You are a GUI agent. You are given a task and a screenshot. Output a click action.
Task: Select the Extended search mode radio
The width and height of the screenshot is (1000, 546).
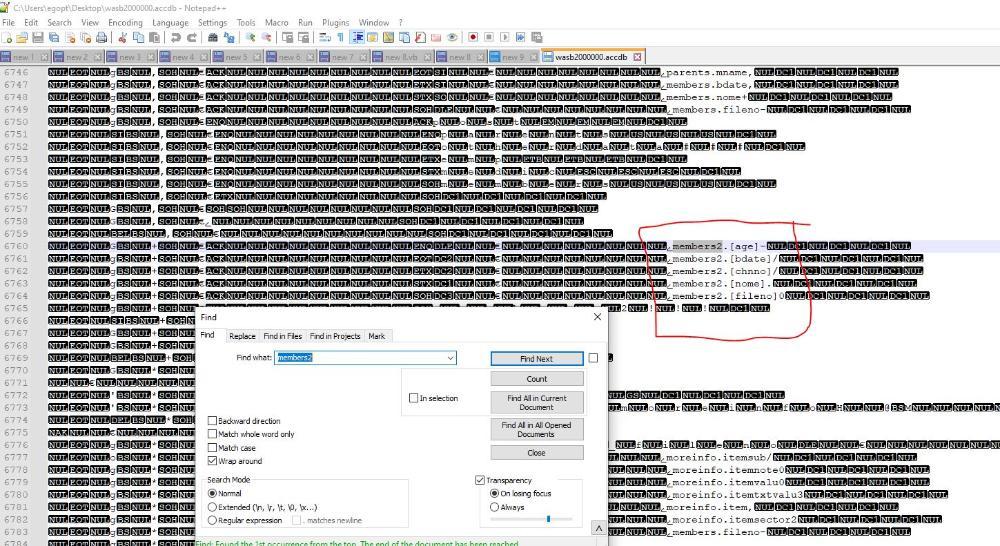pyautogui.click(x=212, y=507)
